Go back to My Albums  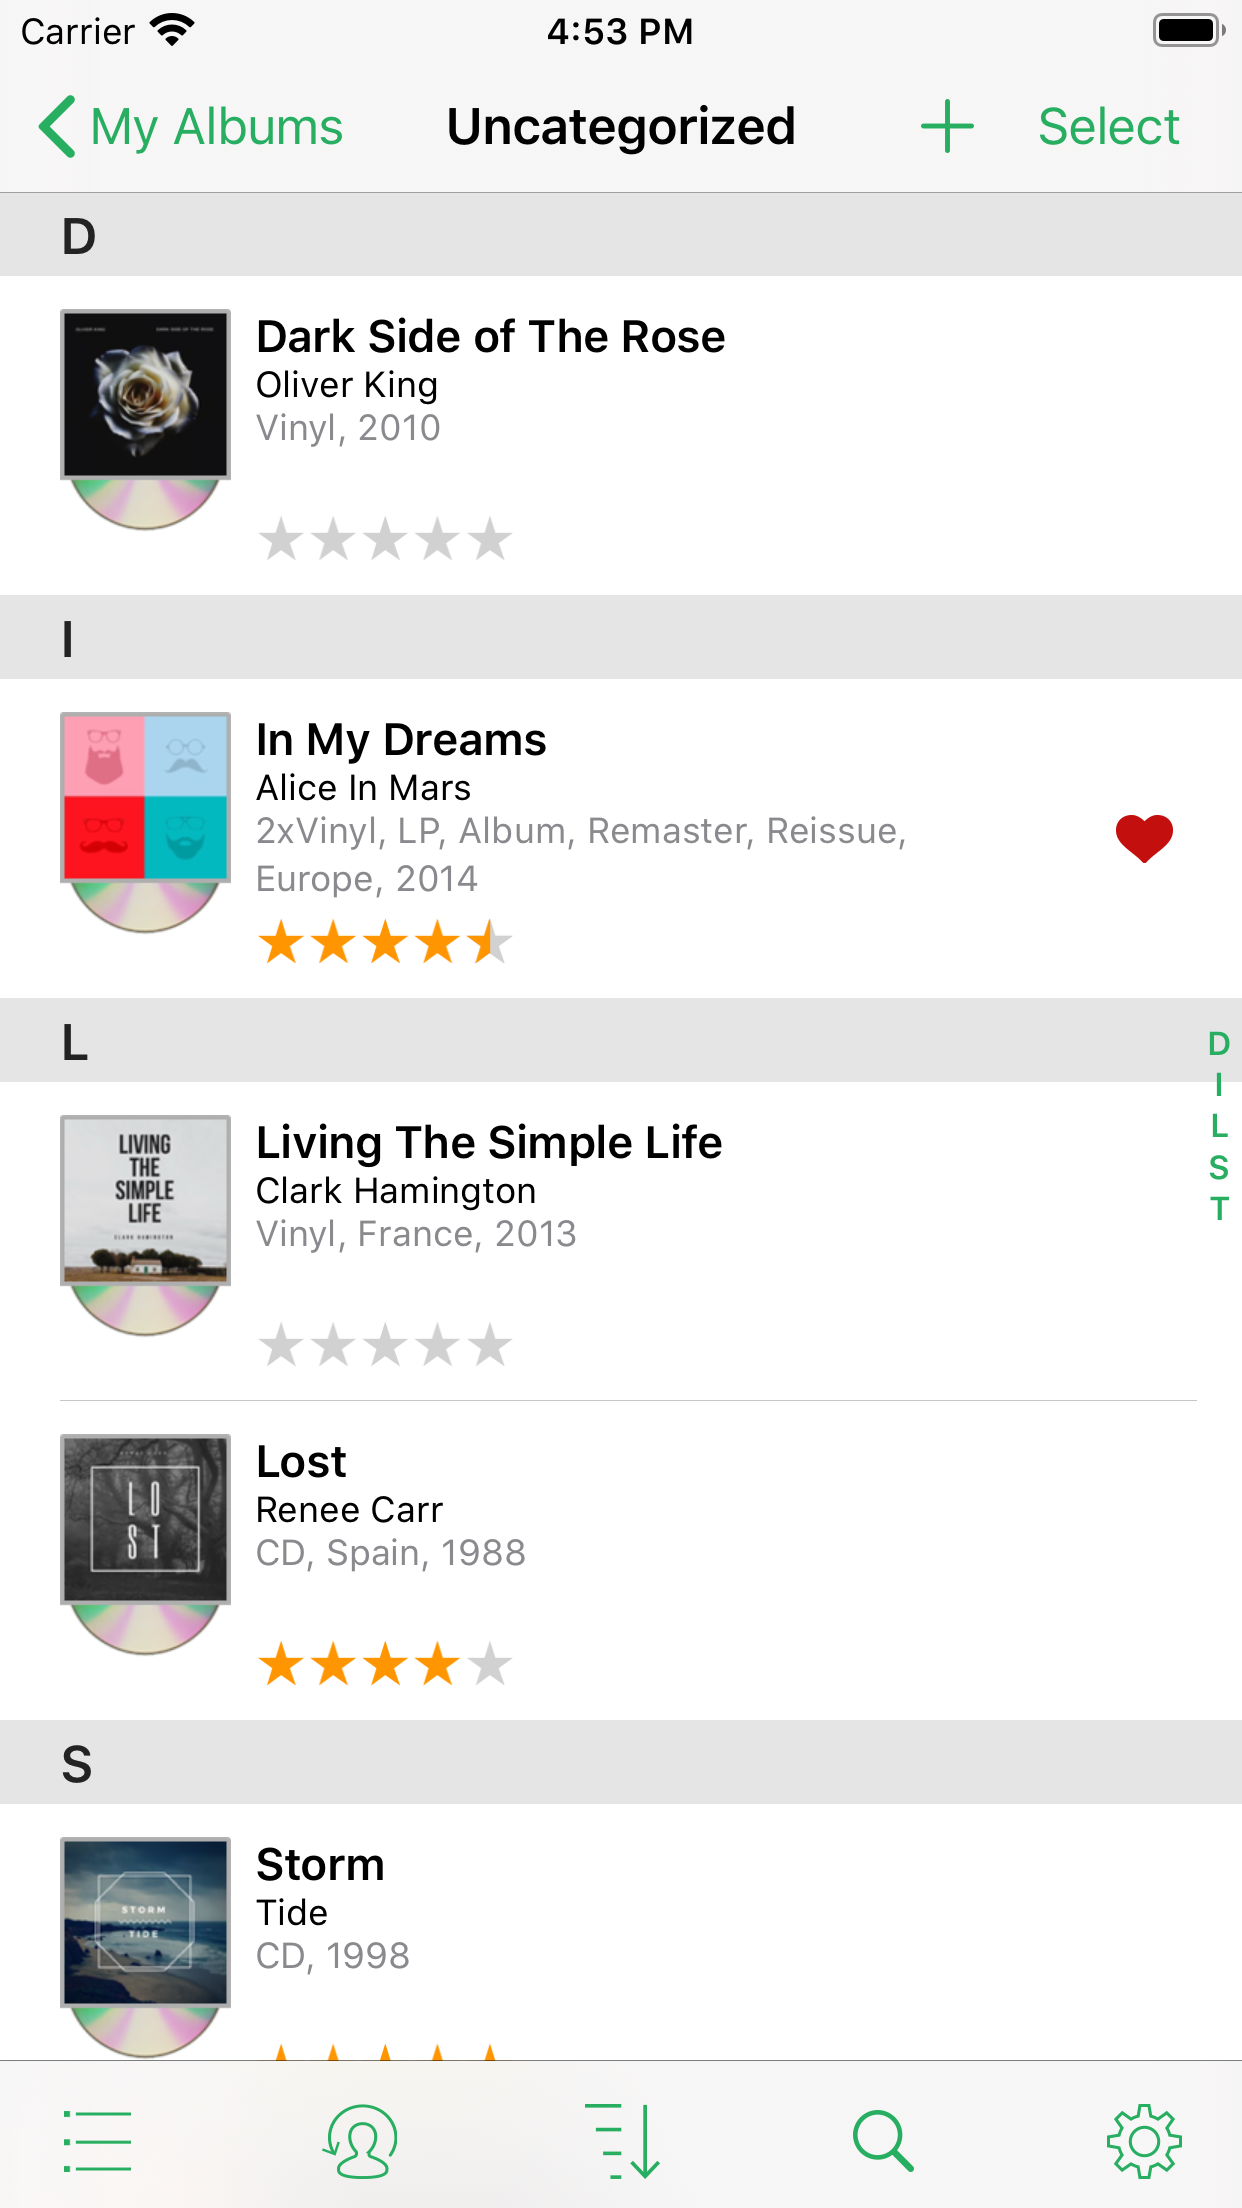tap(192, 127)
